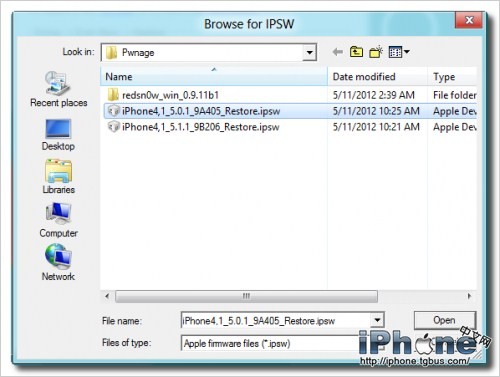Select iPhone4,1_5.1.1_9B206_Restore.ipsw file name

(x=201, y=127)
